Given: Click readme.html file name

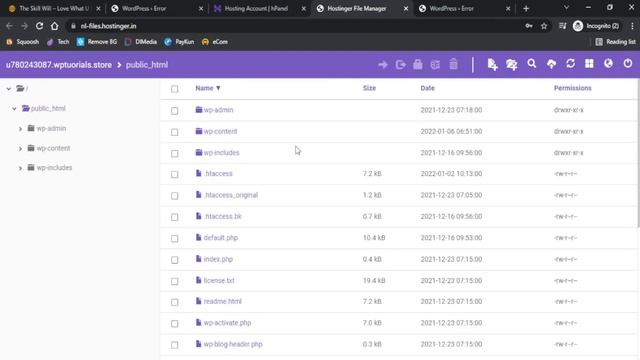Looking at the screenshot, I should coord(222,301).
